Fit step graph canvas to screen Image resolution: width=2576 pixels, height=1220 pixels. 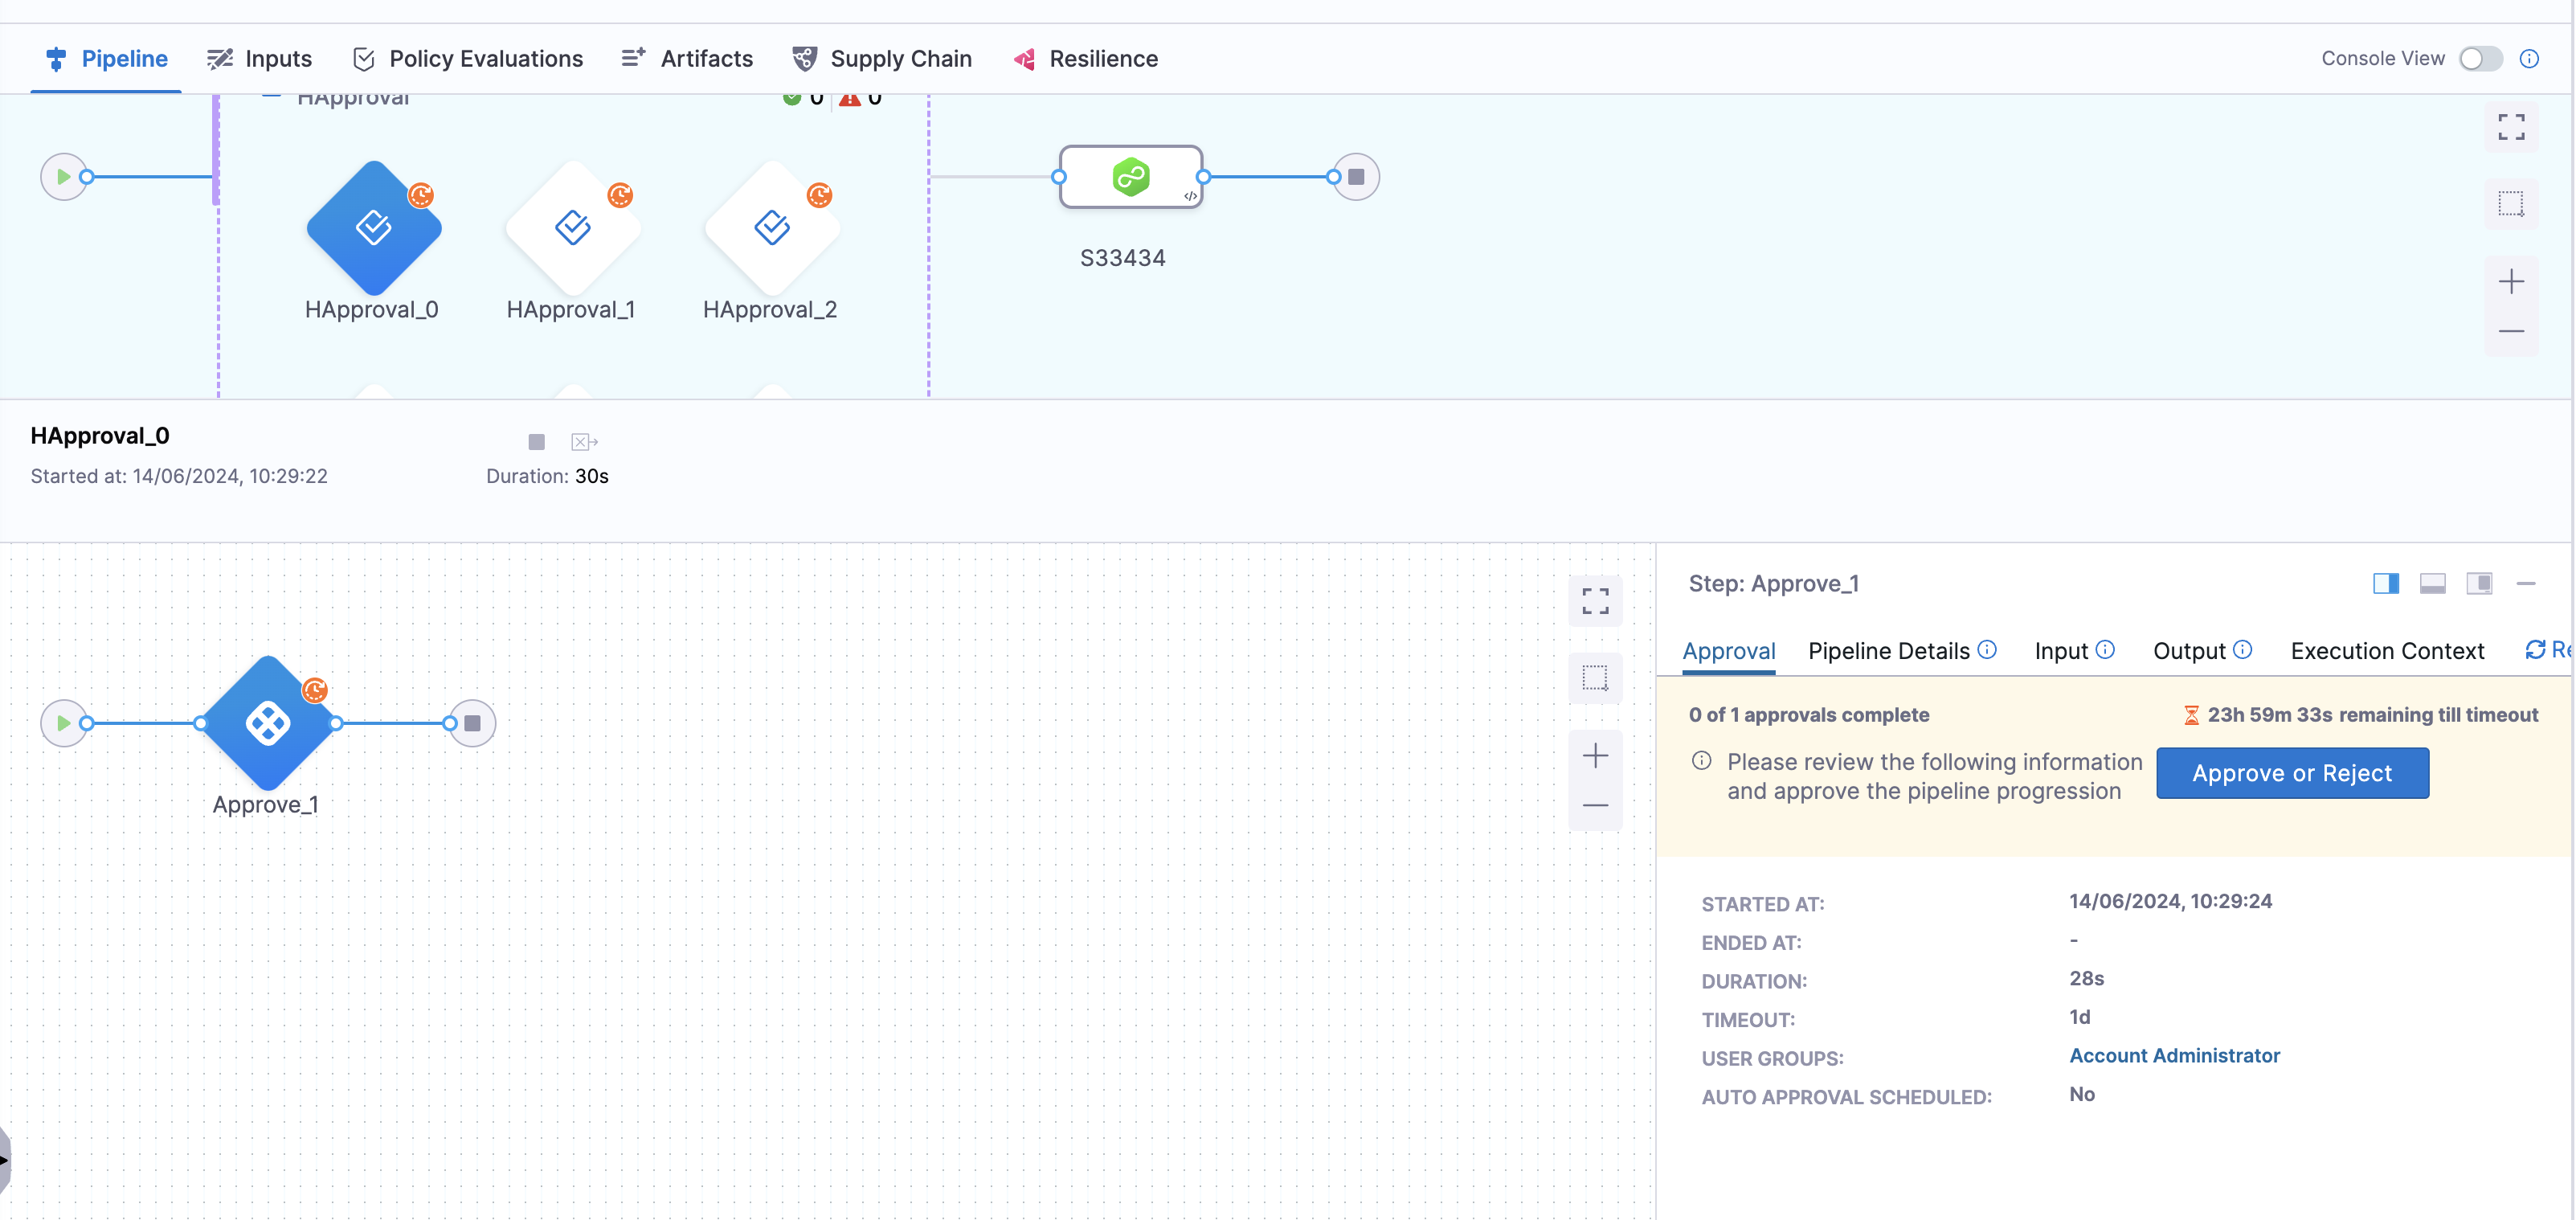pos(1594,601)
